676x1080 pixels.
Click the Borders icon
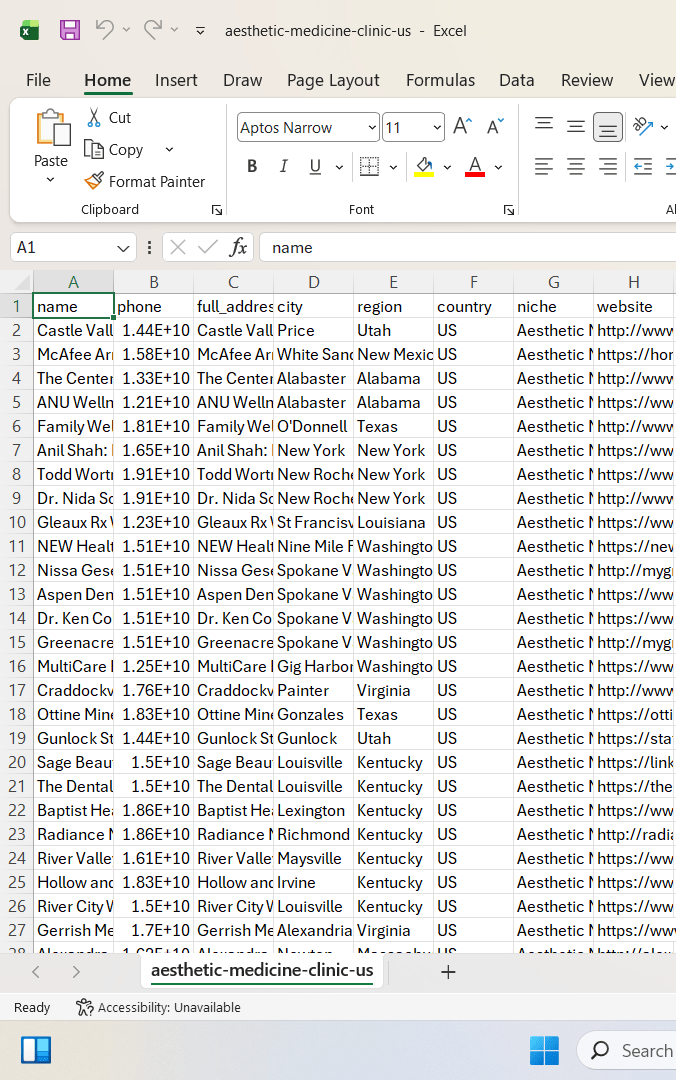click(x=369, y=166)
